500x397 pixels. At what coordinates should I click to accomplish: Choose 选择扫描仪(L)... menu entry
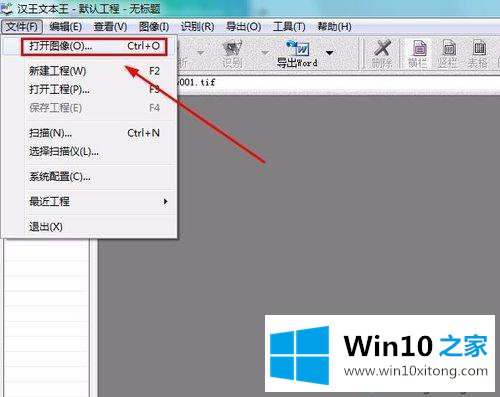[x=90, y=152]
